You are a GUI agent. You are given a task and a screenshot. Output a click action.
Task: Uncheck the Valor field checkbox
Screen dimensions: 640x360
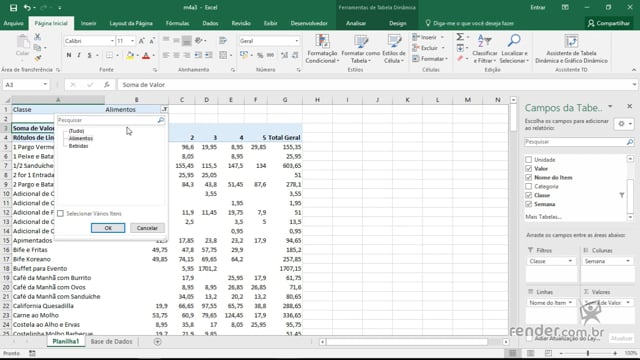tap(529, 169)
